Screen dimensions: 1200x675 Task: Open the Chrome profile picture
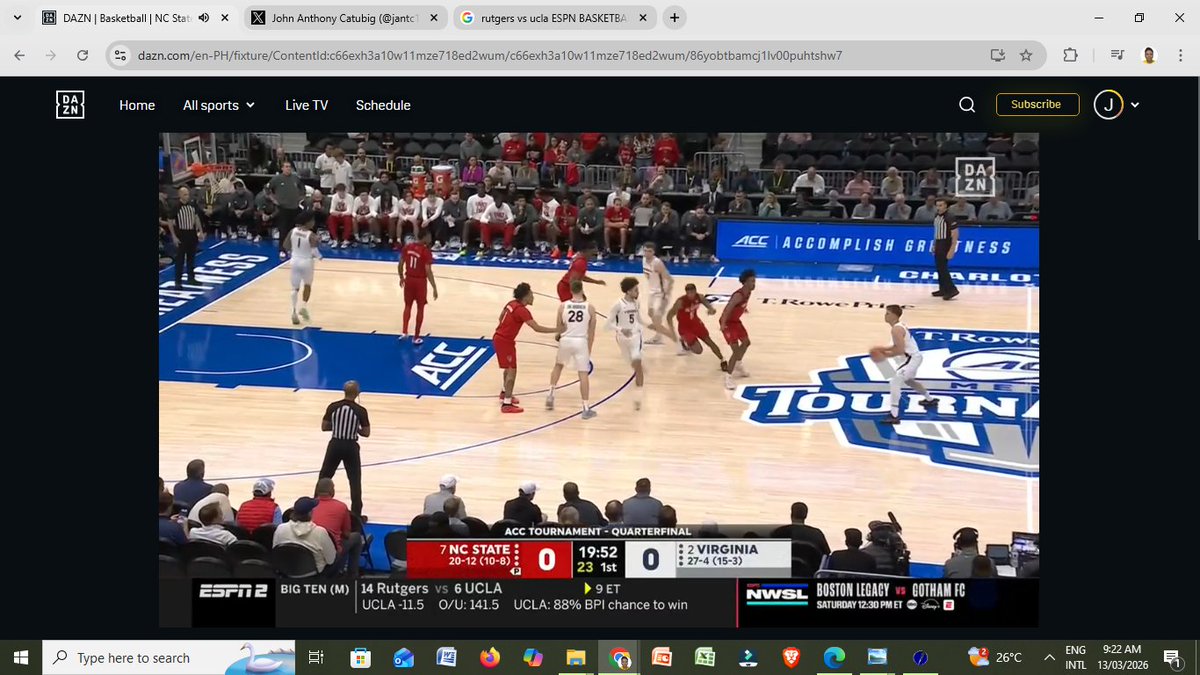1149,55
